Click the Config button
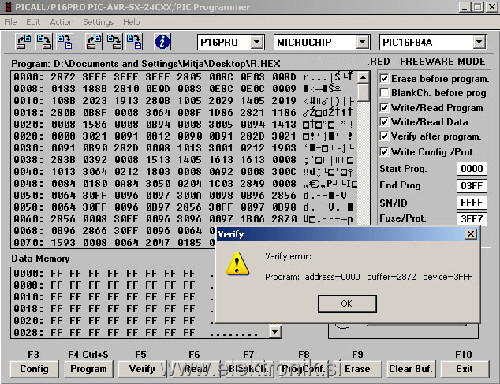 click(x=34, y=369)
